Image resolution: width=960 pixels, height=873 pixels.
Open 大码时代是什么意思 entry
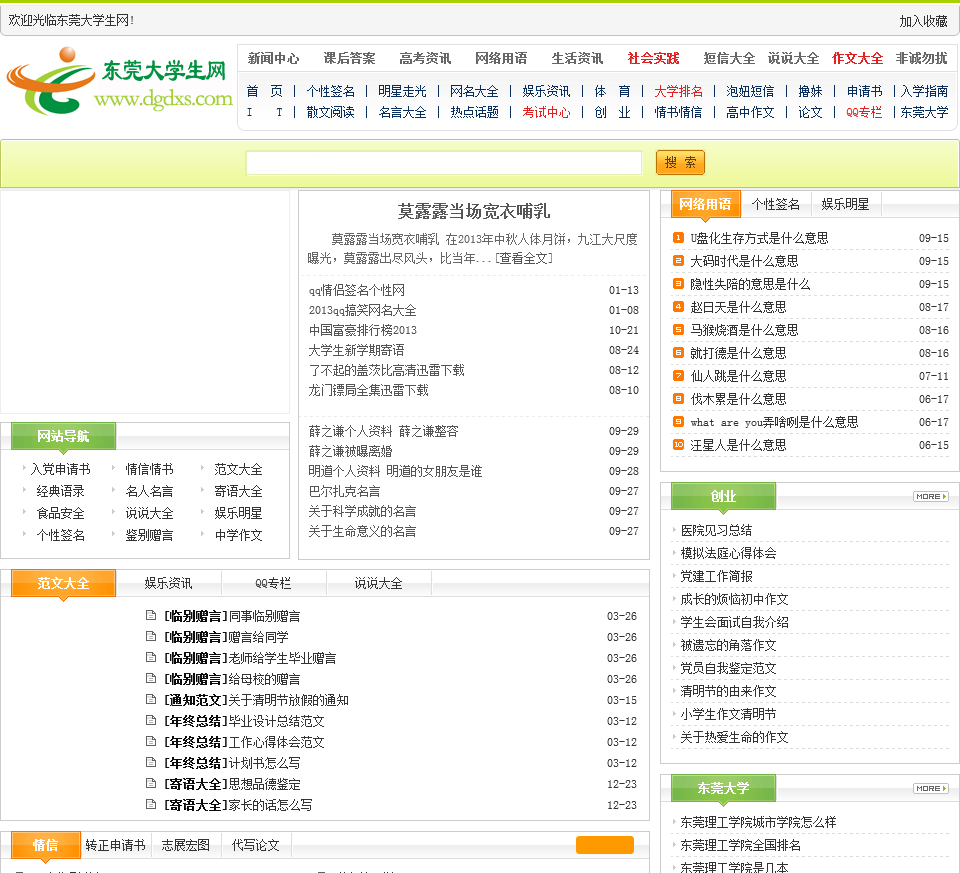pos(744,261)
